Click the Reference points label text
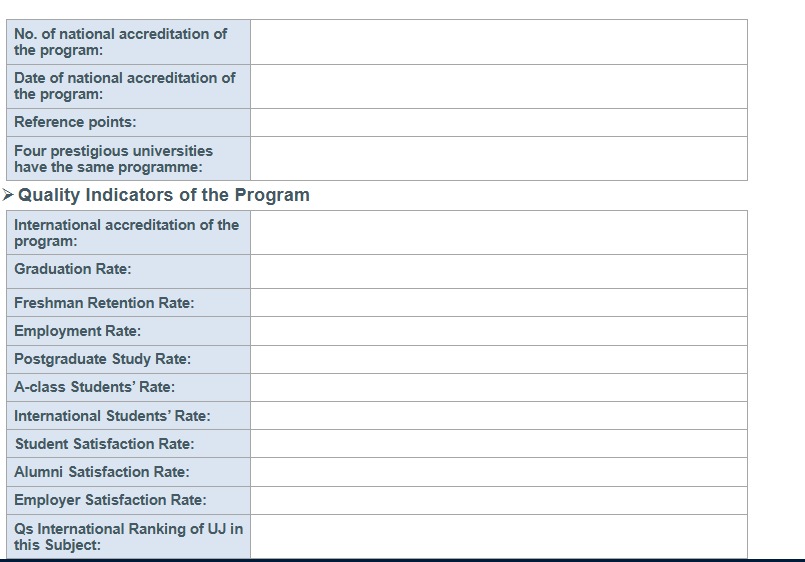The height and width of the screenshot is (562, 805). click(75, 122)
